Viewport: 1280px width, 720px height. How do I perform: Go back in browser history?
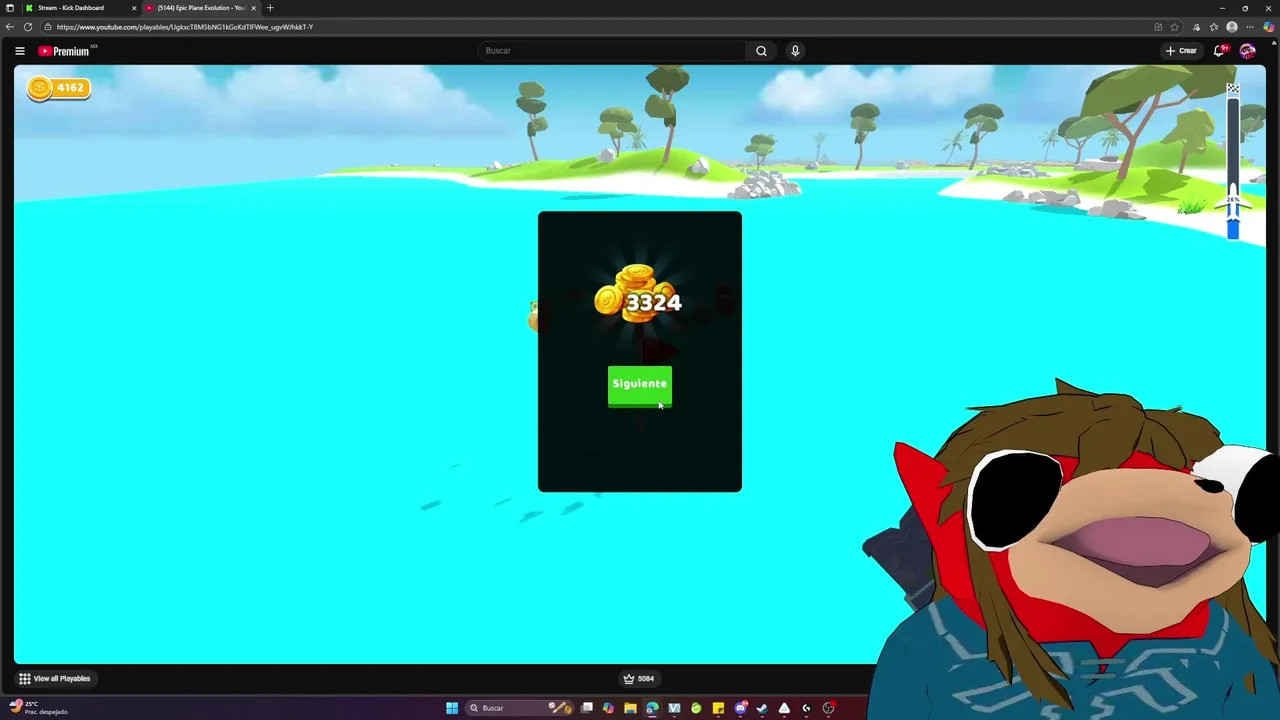pos(10,27)
